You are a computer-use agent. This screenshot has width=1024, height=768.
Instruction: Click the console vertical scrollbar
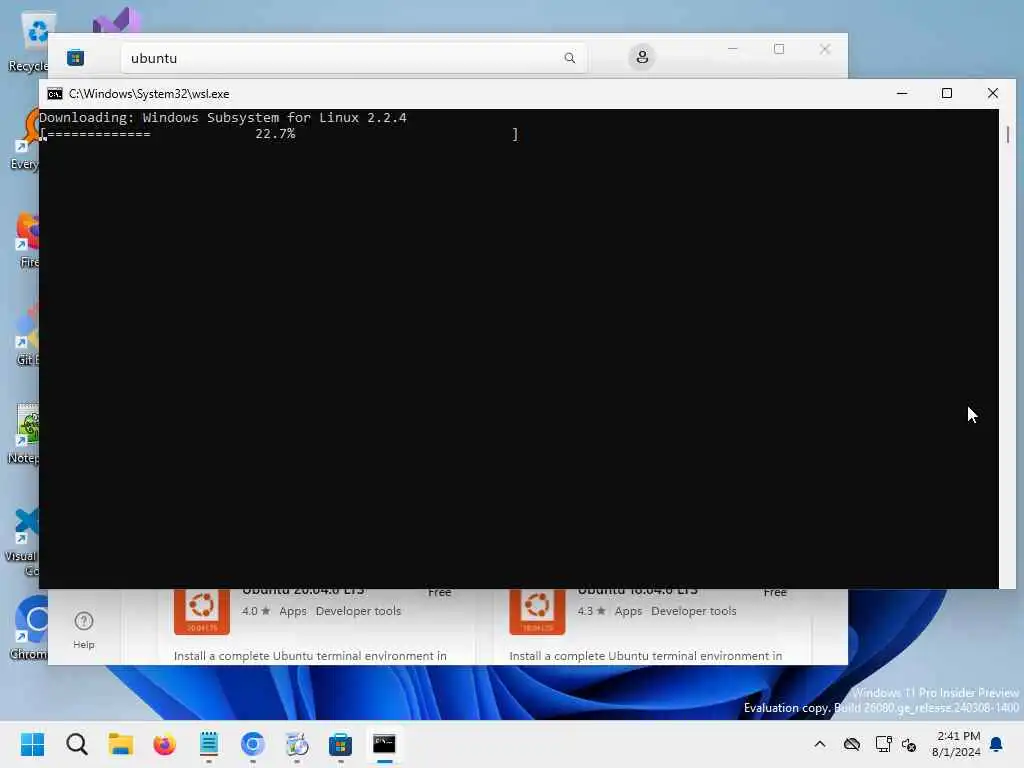click(x=1008, y=349)
